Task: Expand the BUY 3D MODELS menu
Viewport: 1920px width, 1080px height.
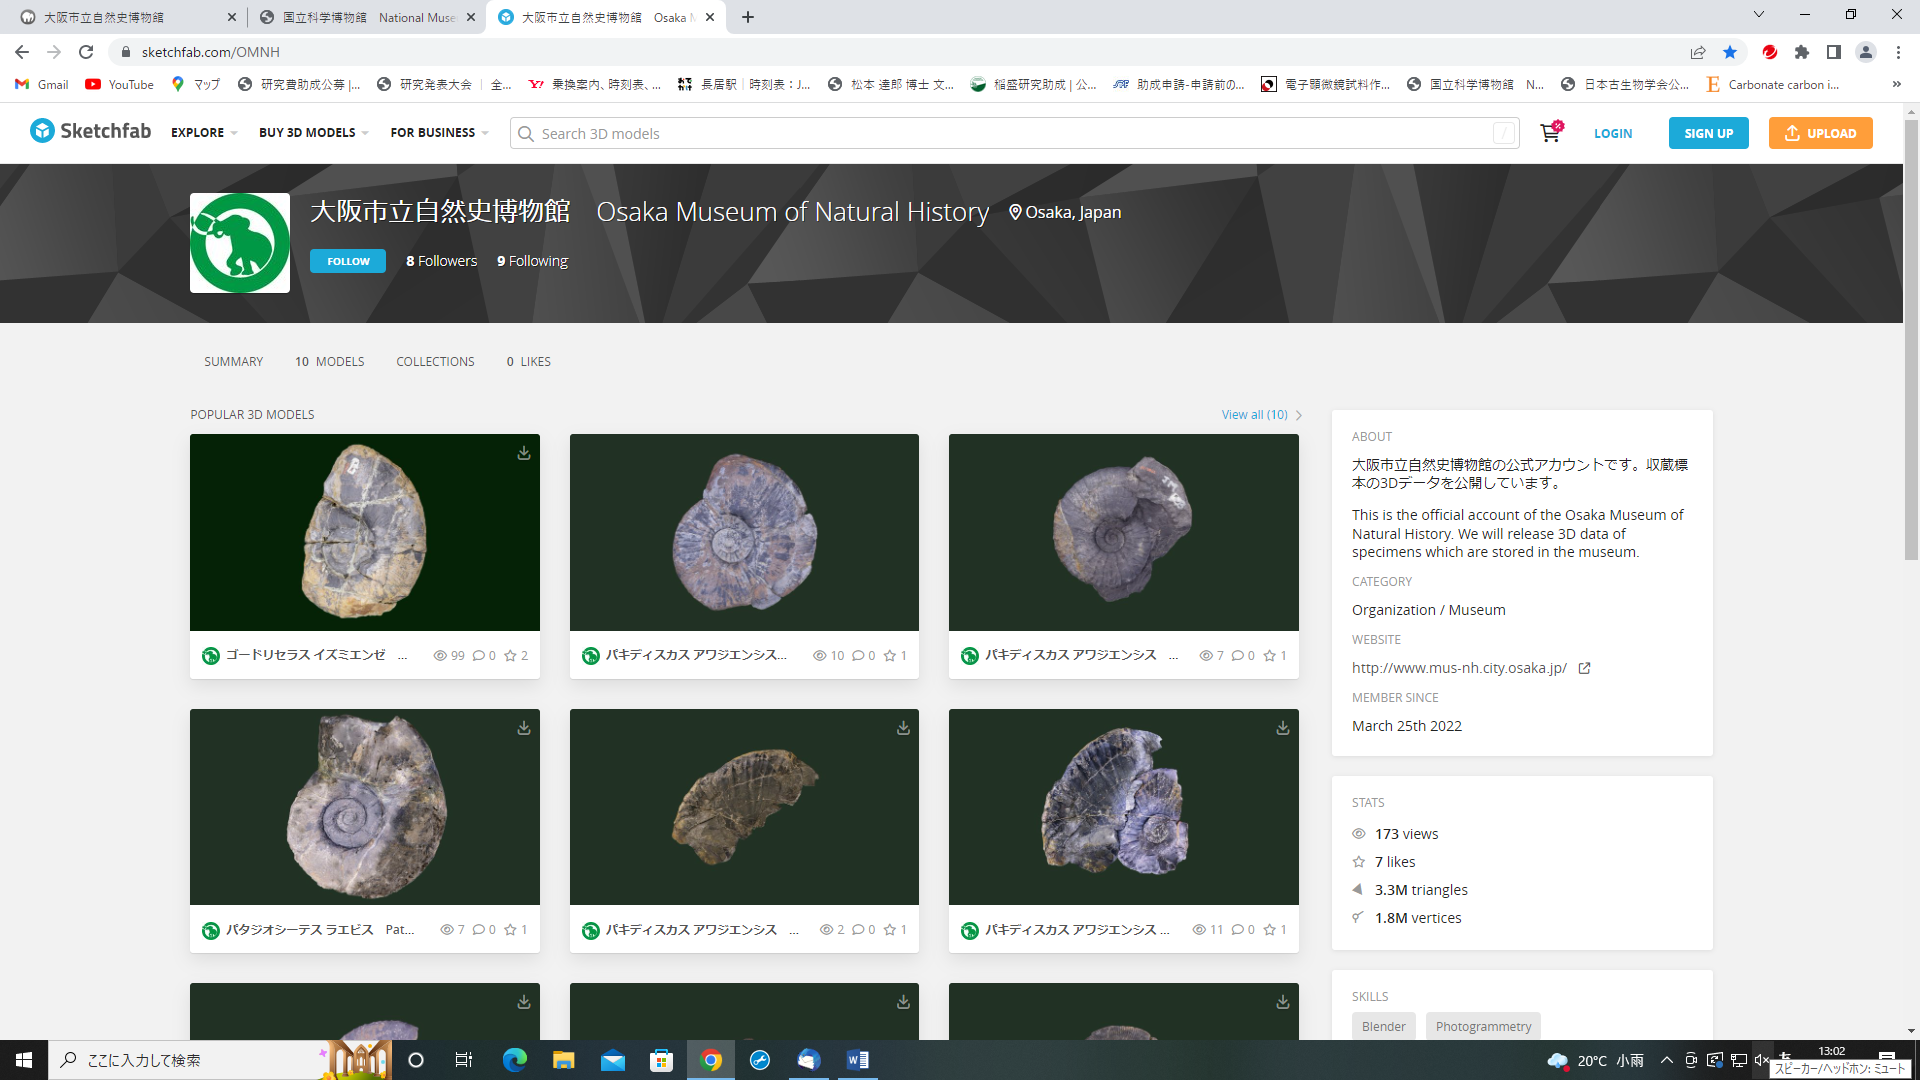Action: pyautogui.click(x=314, y=133)
